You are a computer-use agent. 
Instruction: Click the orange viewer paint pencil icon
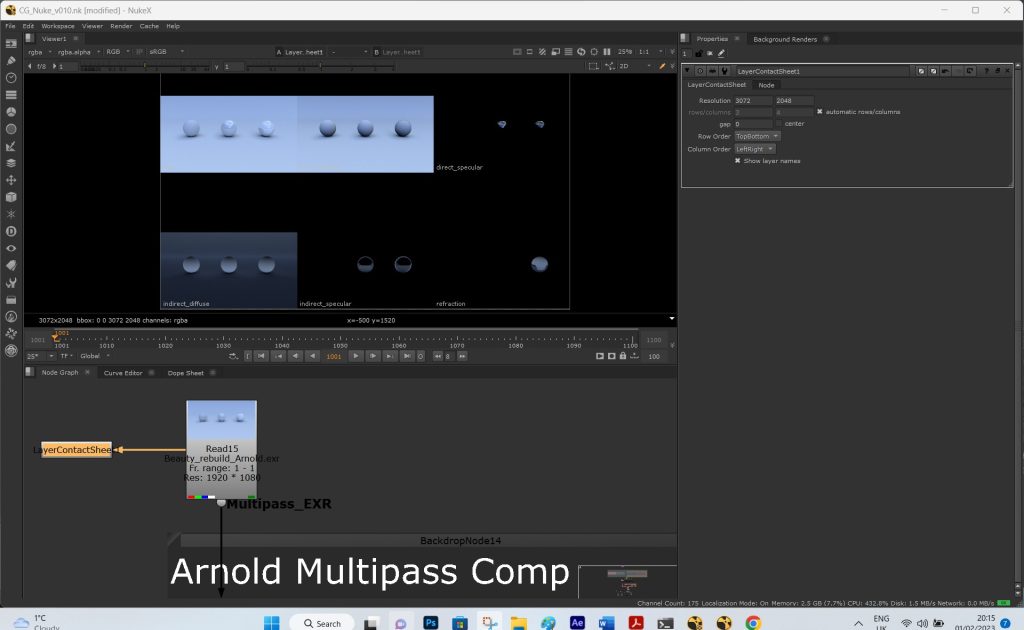click(x=662, y=66)
